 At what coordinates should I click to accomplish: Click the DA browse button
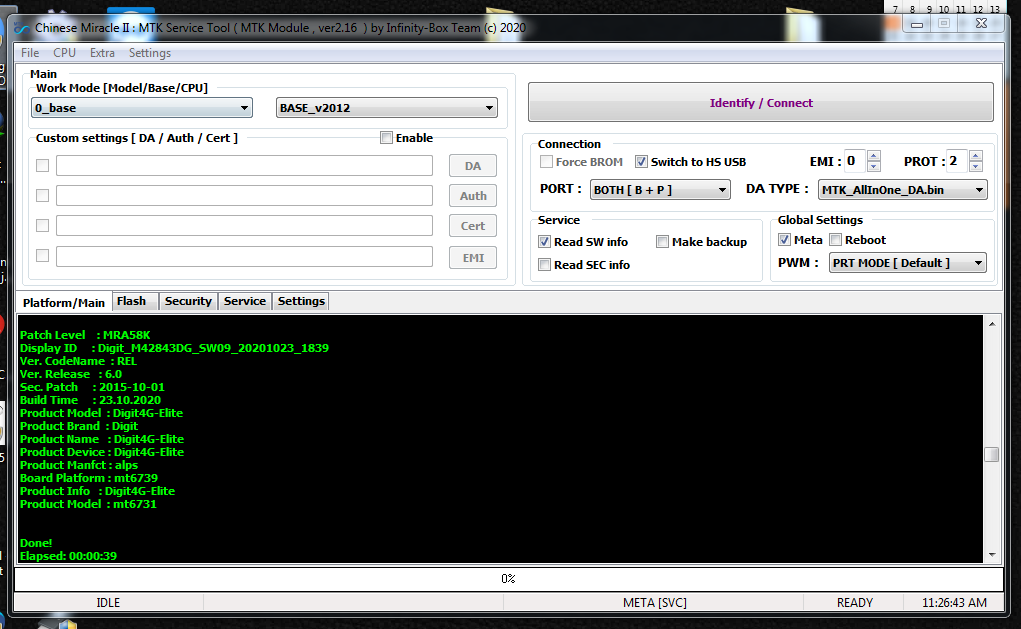[473, 165]
